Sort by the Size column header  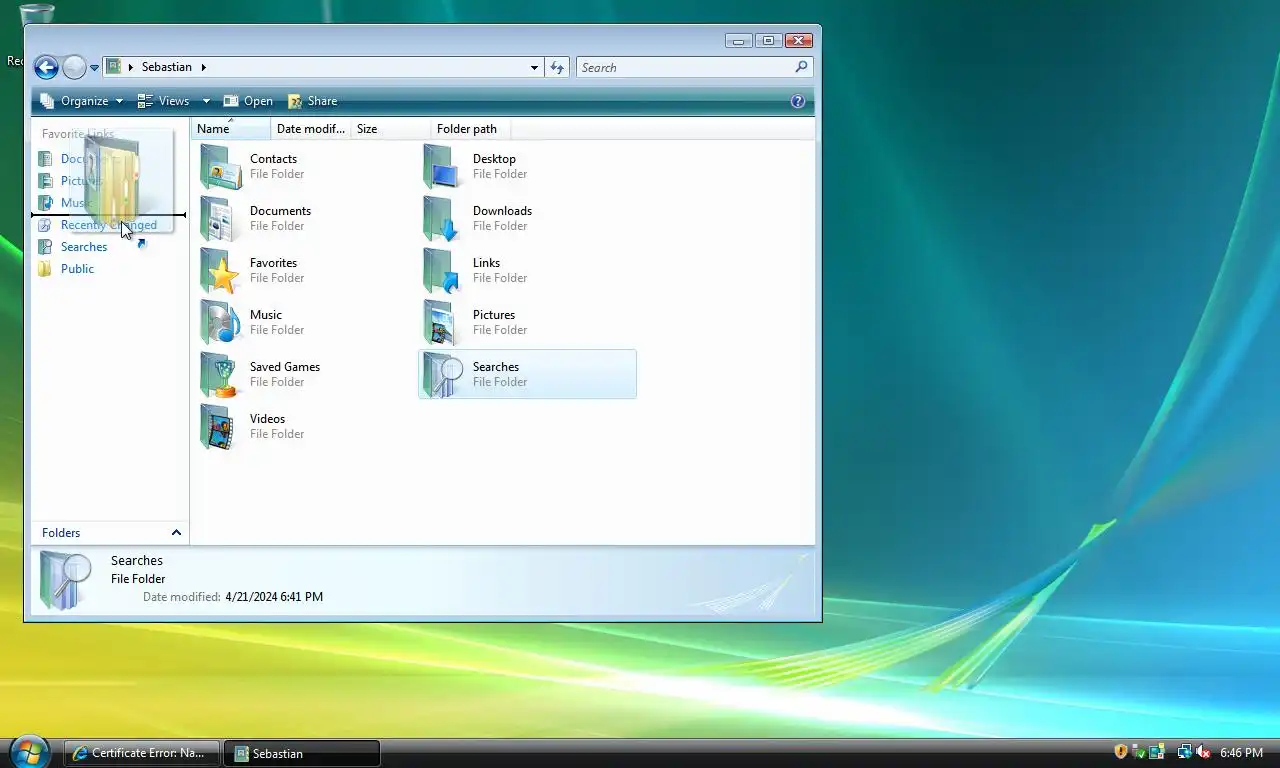(x=391, y=129)
